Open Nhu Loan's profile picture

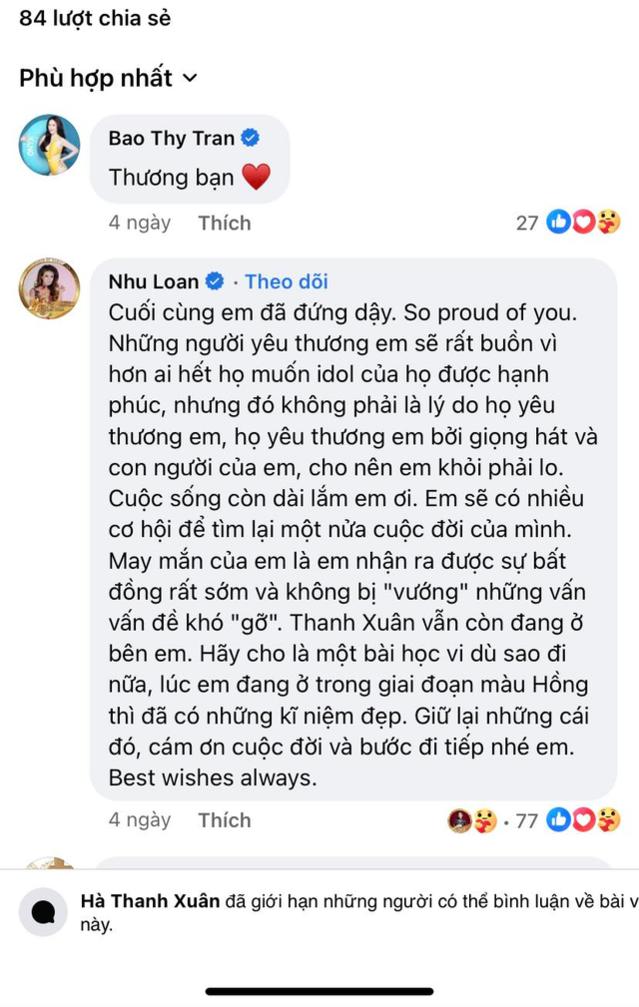pos(49,289)
